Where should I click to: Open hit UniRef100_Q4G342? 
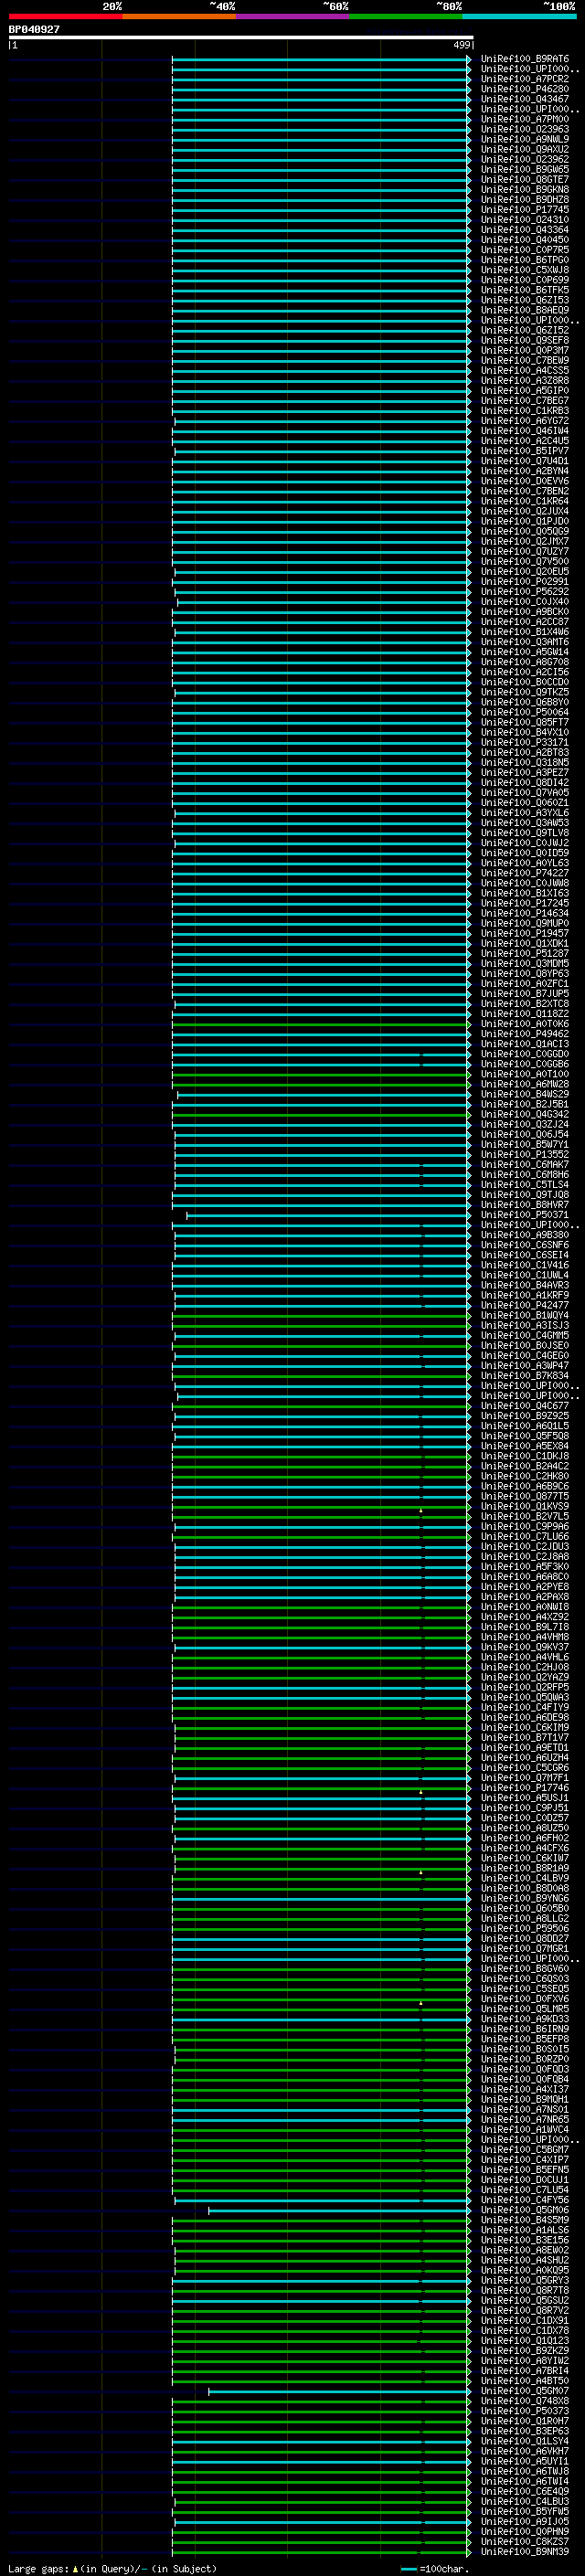524,1114
